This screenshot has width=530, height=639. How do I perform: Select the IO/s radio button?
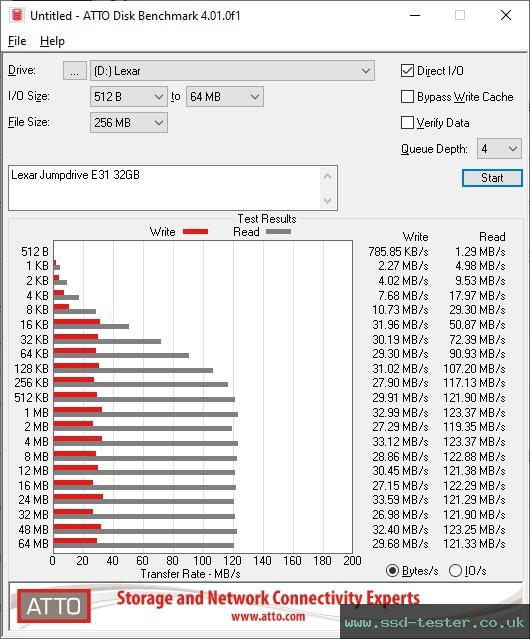click(x=455, y=571)
